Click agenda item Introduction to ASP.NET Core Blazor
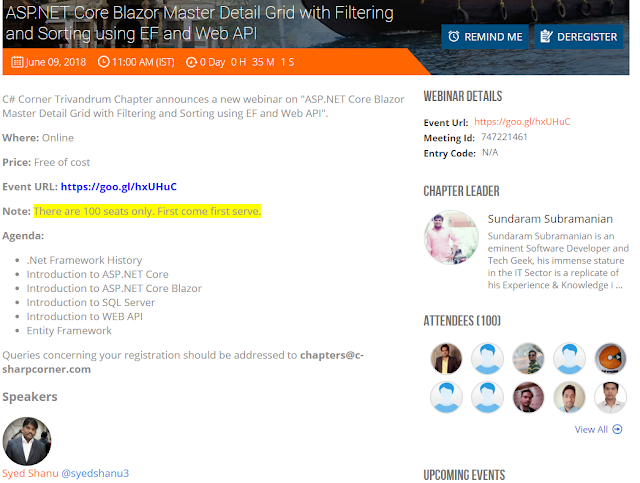 tap(114, 288)
